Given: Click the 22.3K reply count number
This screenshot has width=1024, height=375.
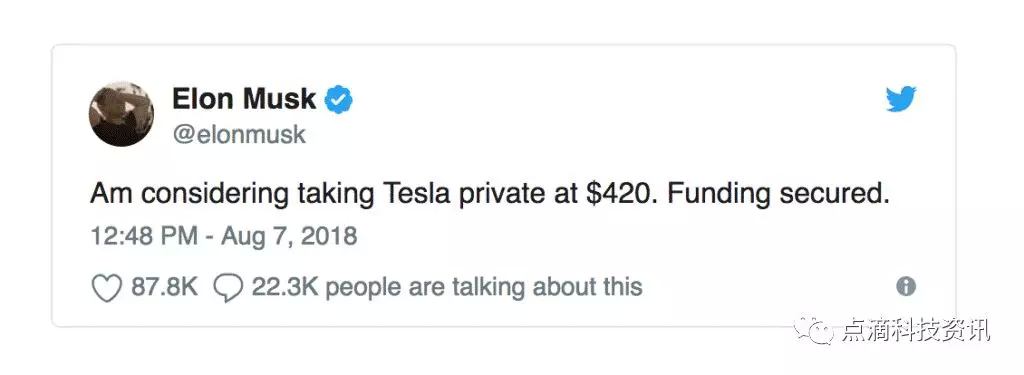Looking at the screenshot, I should pos(285,287).
